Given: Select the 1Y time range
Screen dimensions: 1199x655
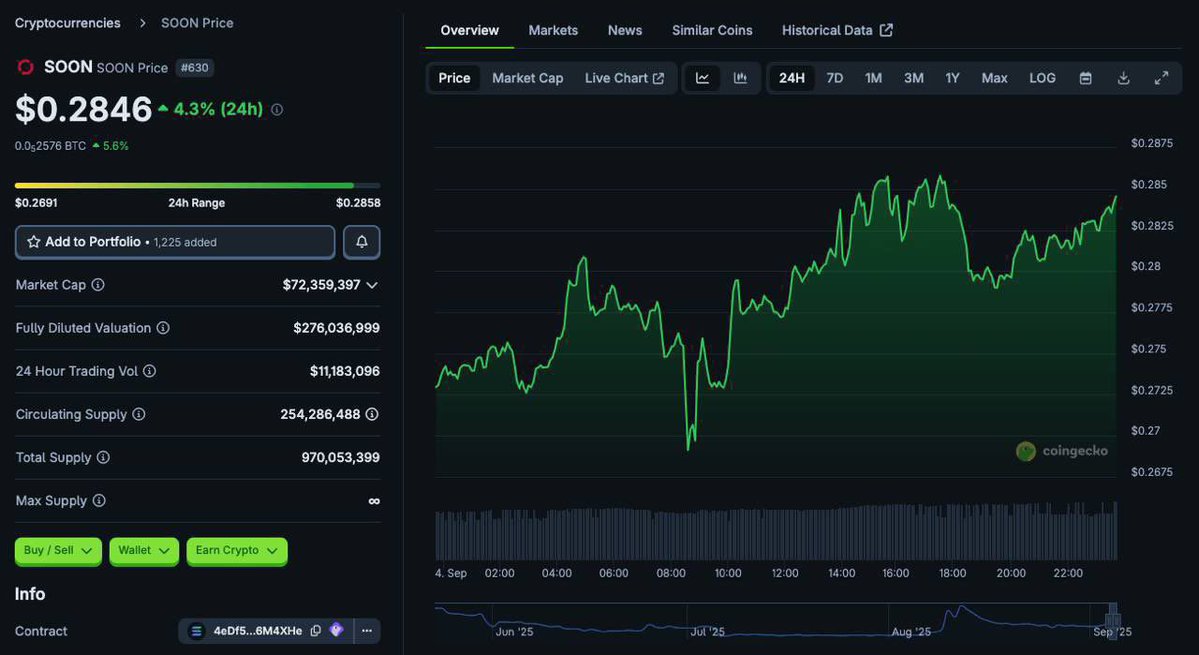Looking at the screenshot, I should [952, 78].
